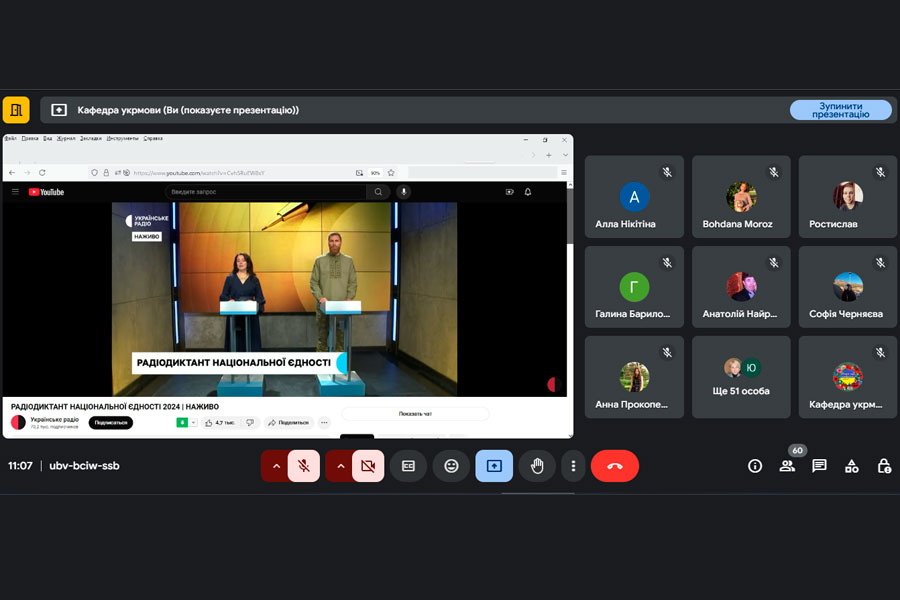Select Галина Барило participant tile
The width and height of the screenshot is (900, 600).
tap(634, 287)
